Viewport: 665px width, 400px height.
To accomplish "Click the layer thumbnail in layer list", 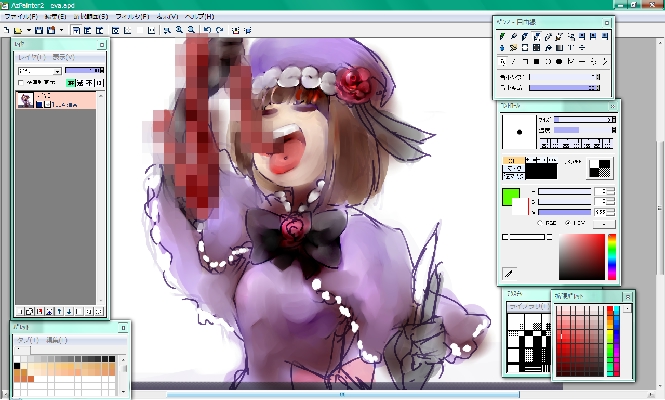I will pos(25,101).
